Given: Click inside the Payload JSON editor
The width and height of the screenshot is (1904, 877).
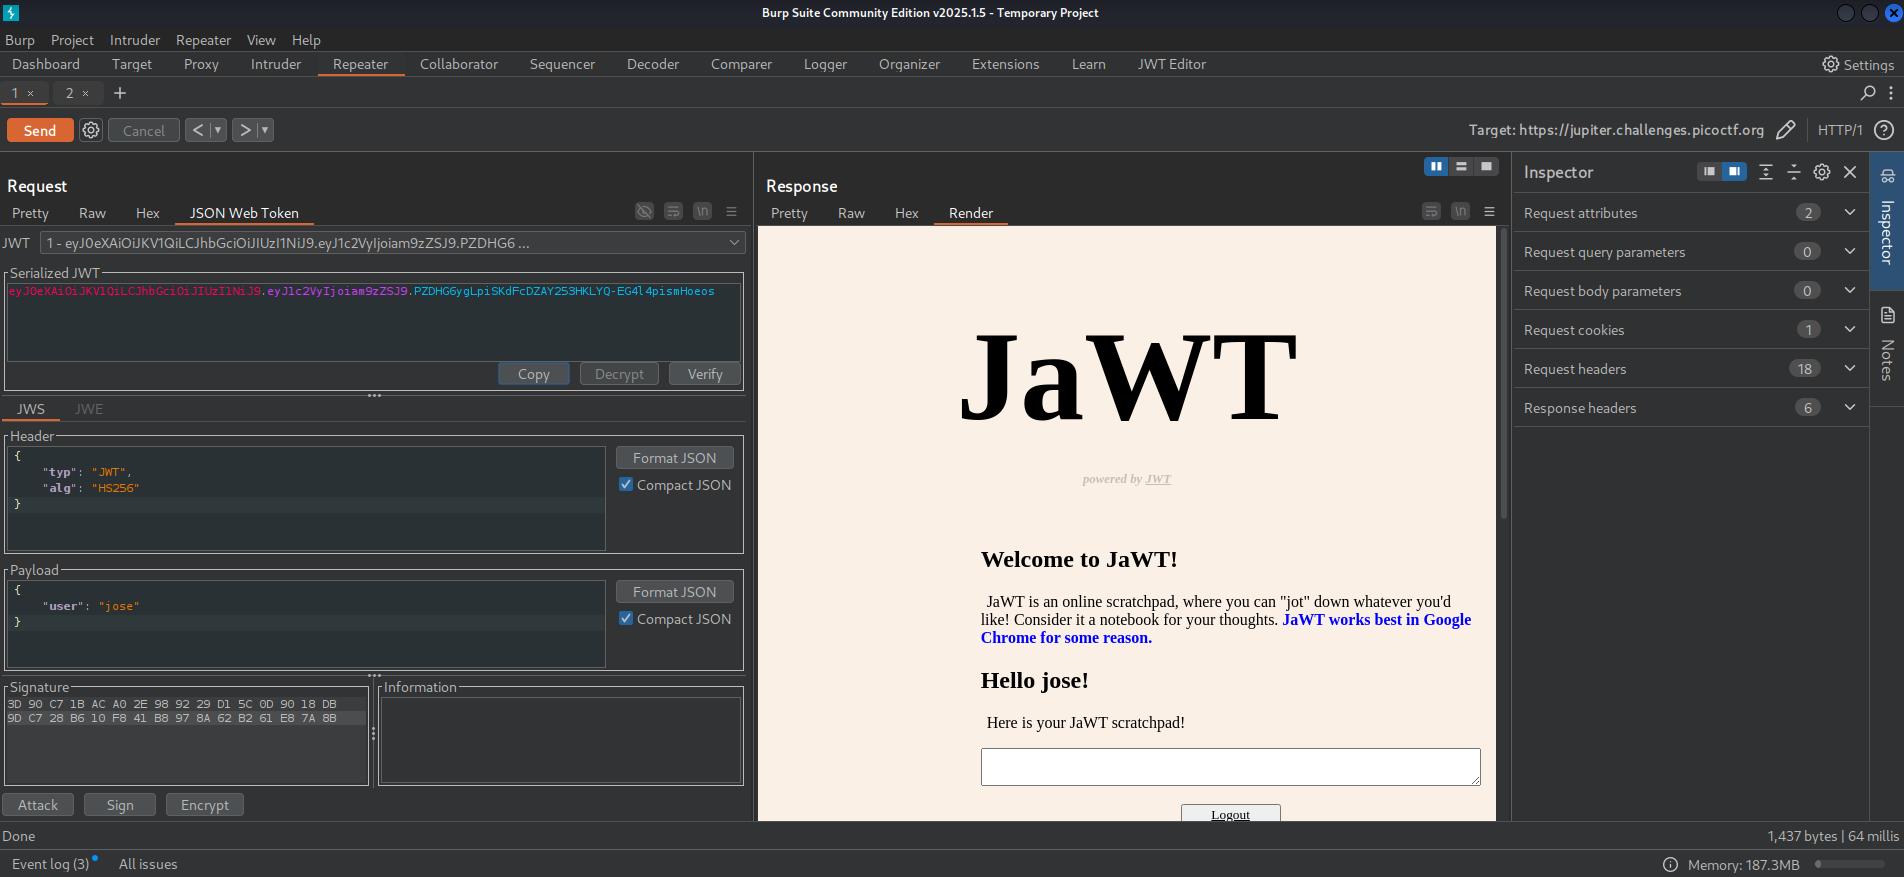Looking at the screenshot, I should coord(306,624).
